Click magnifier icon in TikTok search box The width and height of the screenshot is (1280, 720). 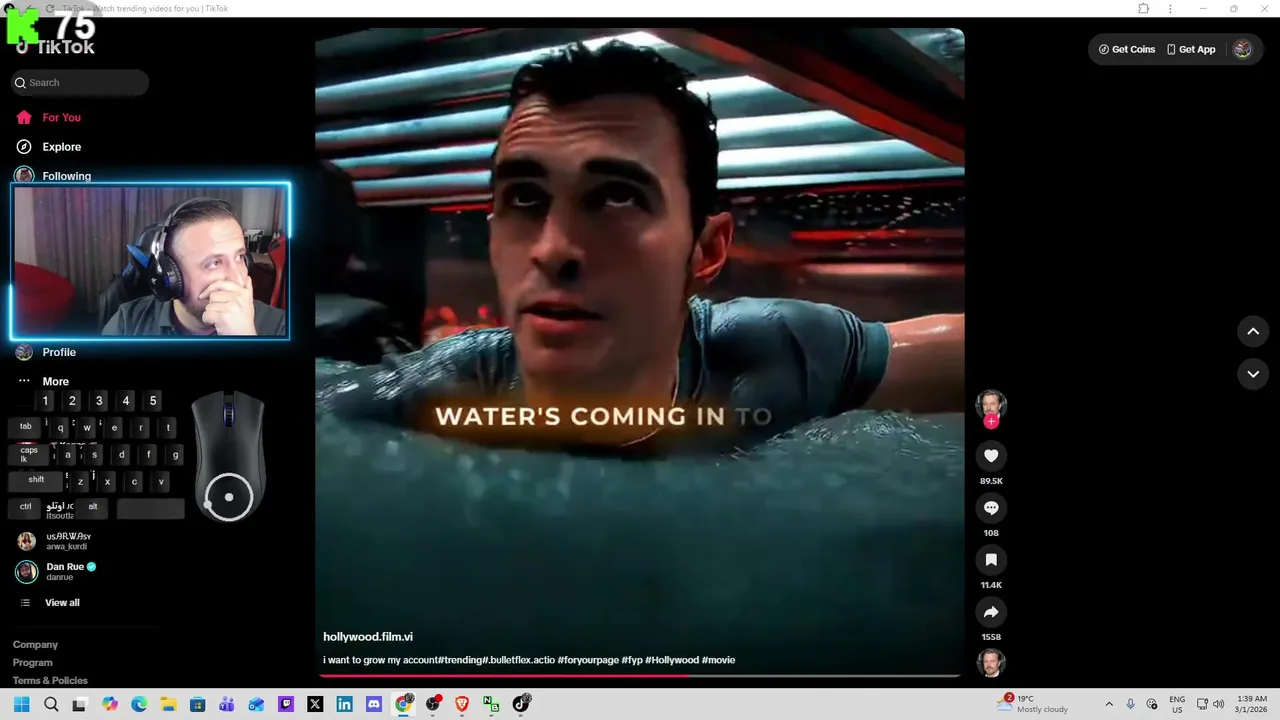[x=20, y=83]
